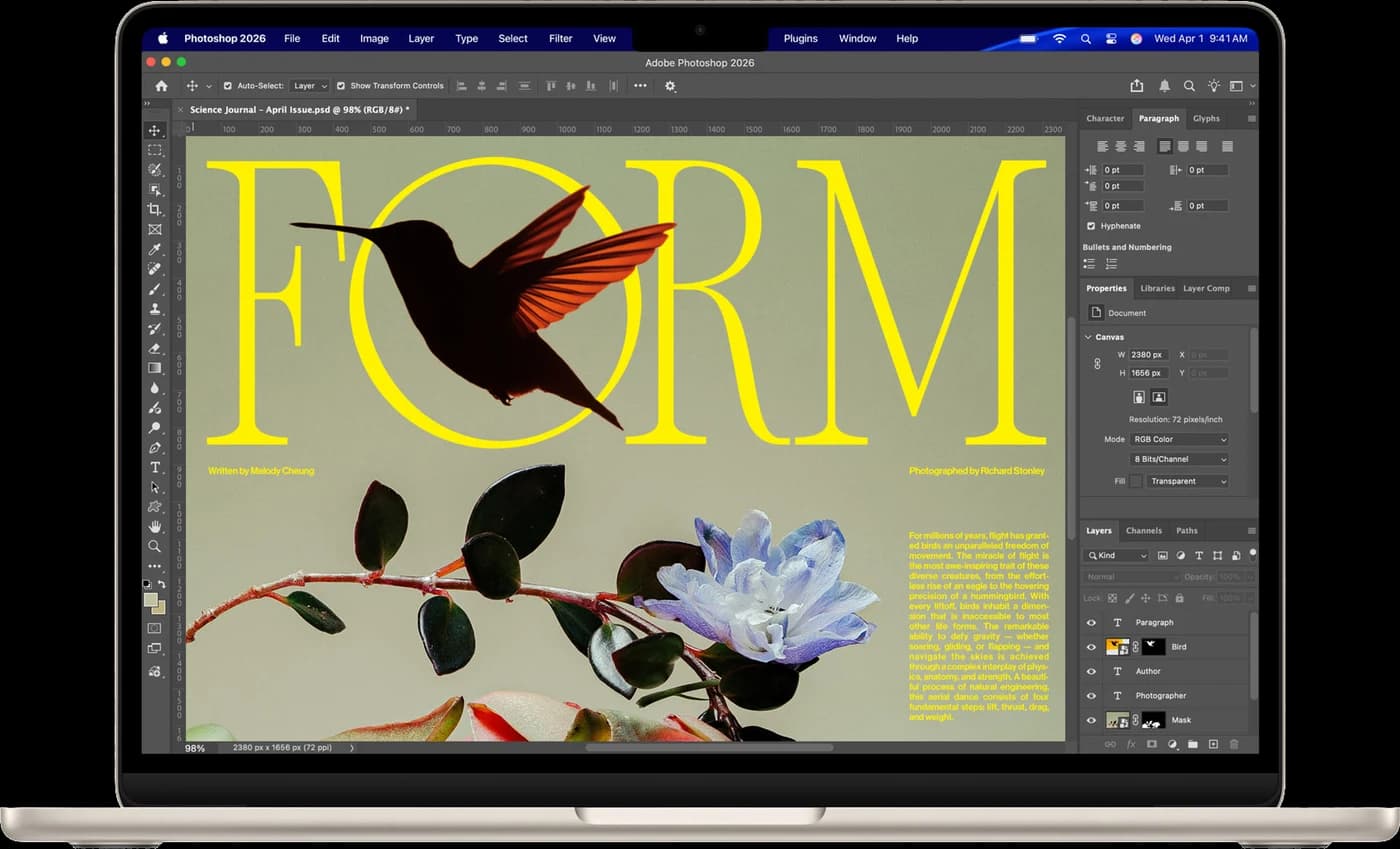Select the Gradient tool
The height and width of the screenshot is (849, 1400).
coord(154,368)
